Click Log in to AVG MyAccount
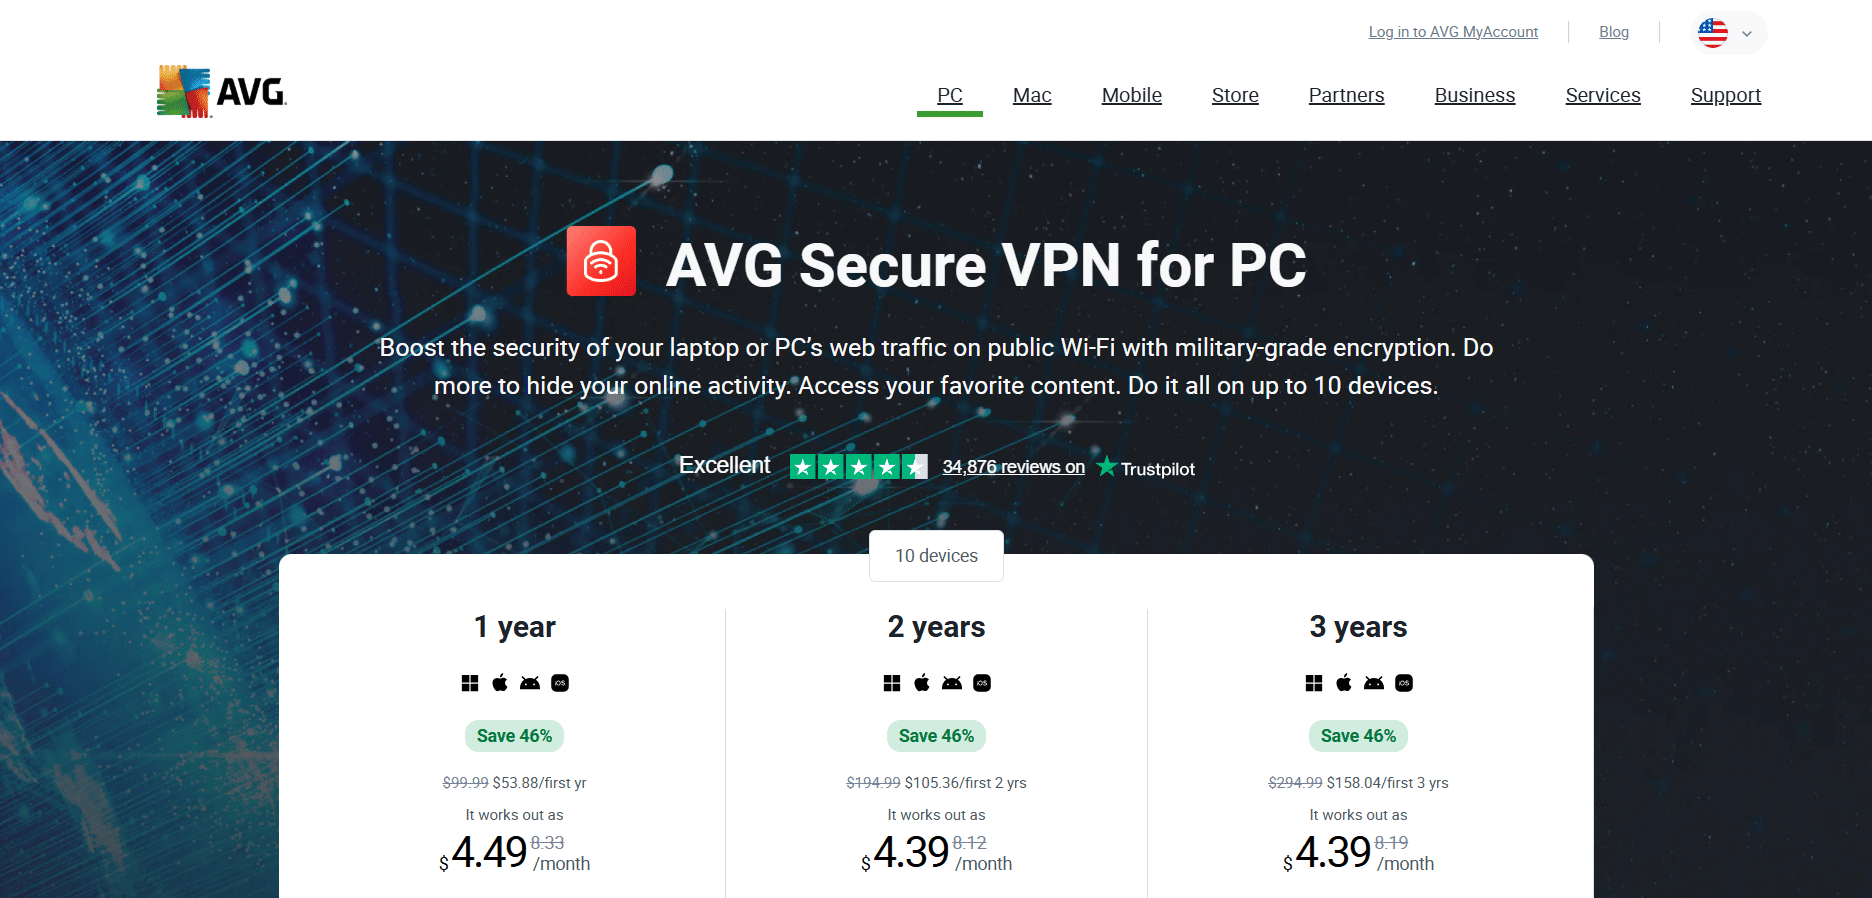 pos(1452,31)
